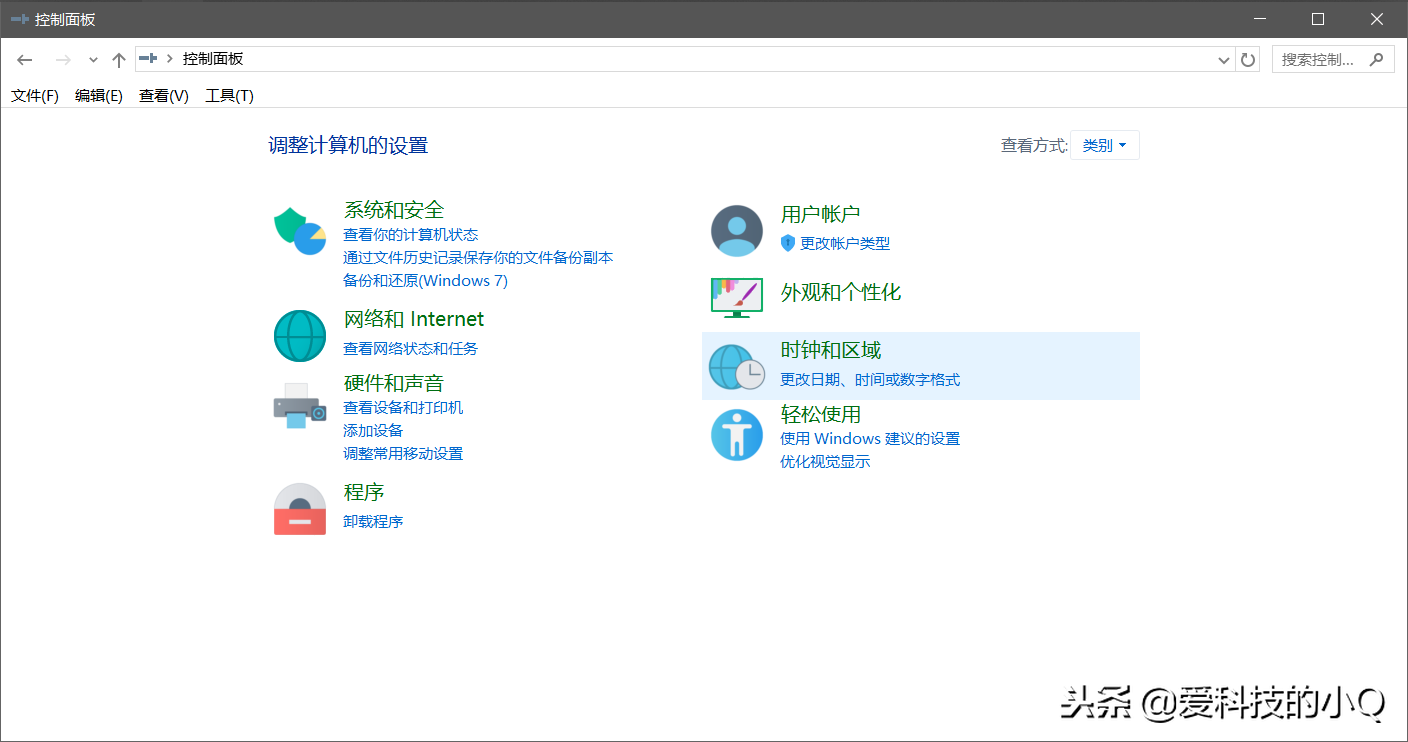The width and height of the screenshot is (1408, 742).
Task: Refresh the Control Panel address bar
Action: coord(1248,60)
